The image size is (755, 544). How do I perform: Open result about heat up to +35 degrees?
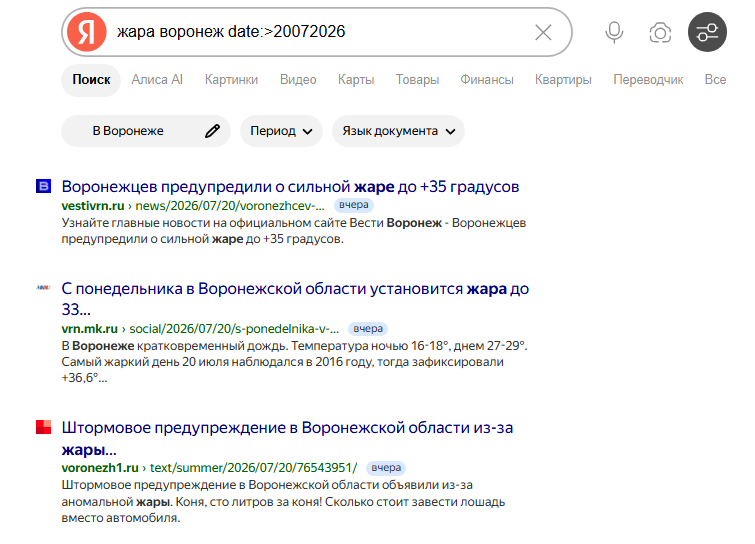pos(290,187)
